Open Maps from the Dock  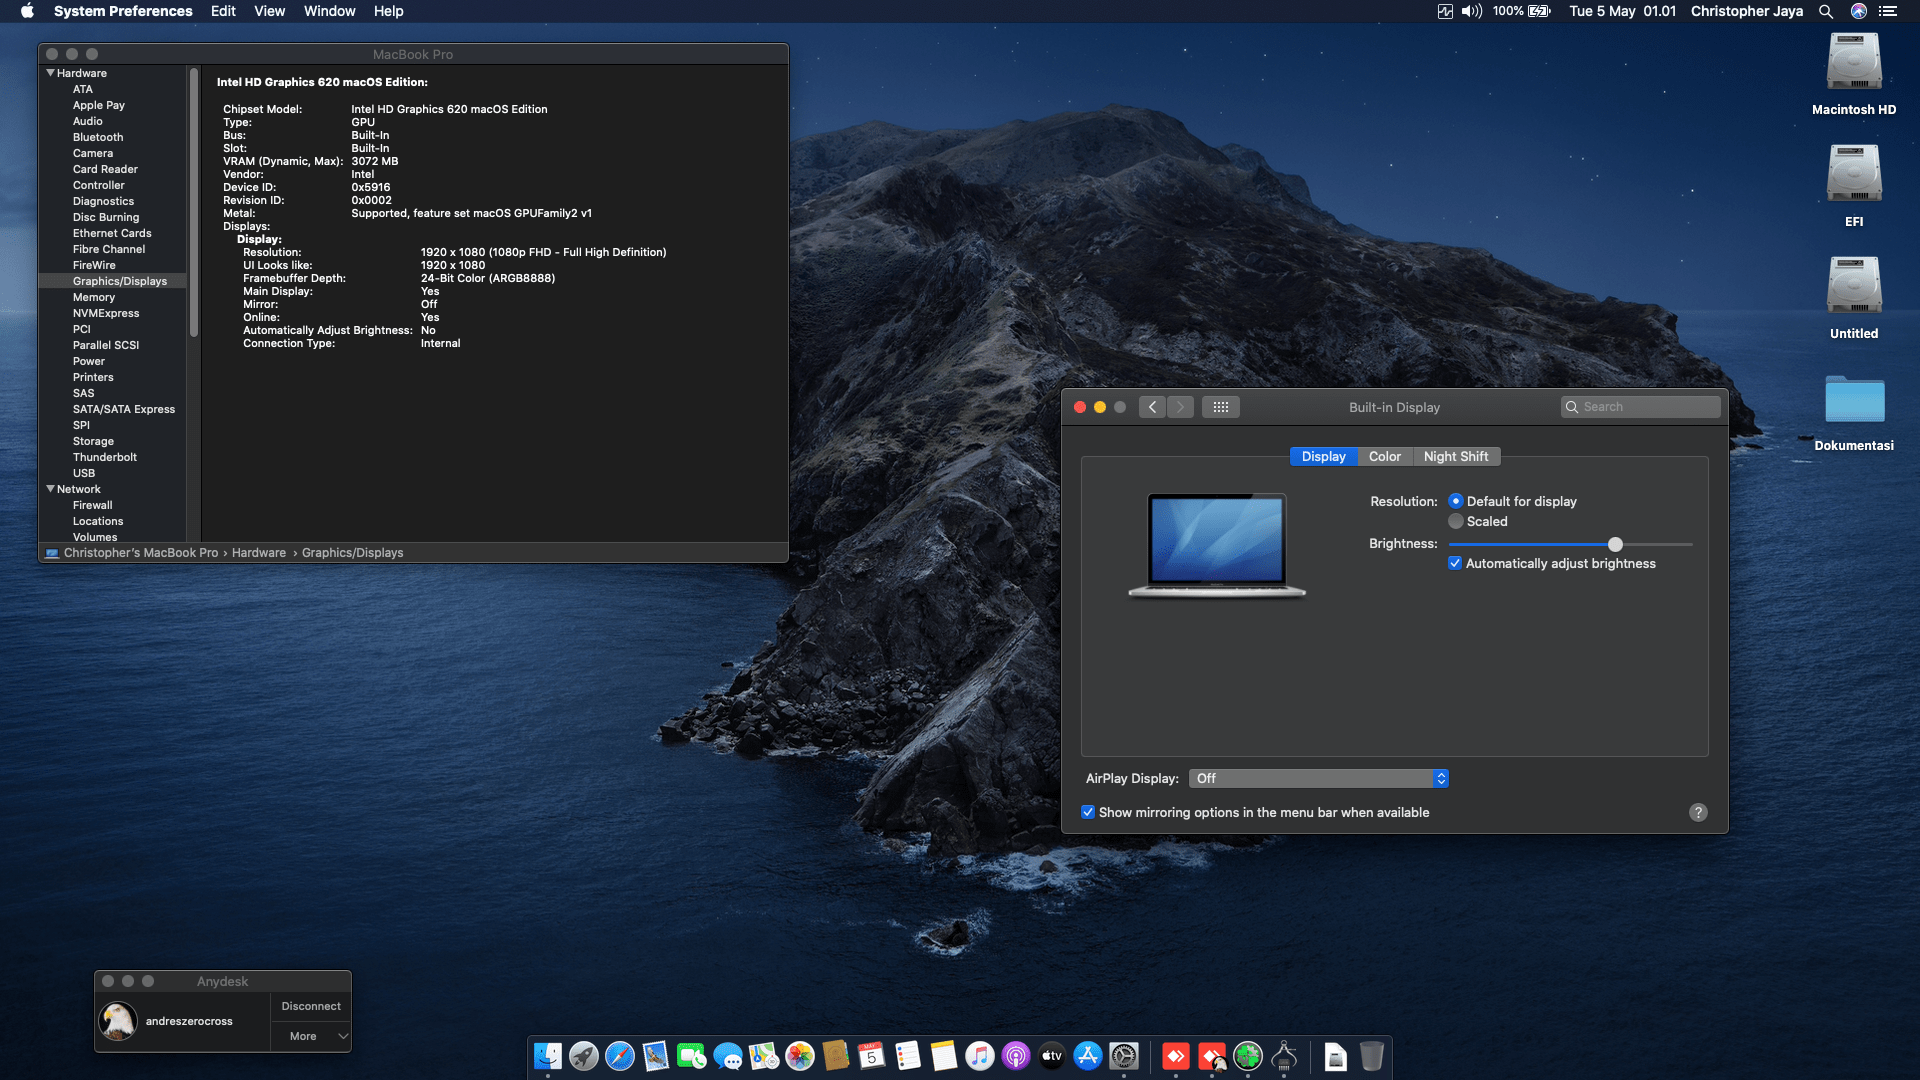(x=764, y=1056)
